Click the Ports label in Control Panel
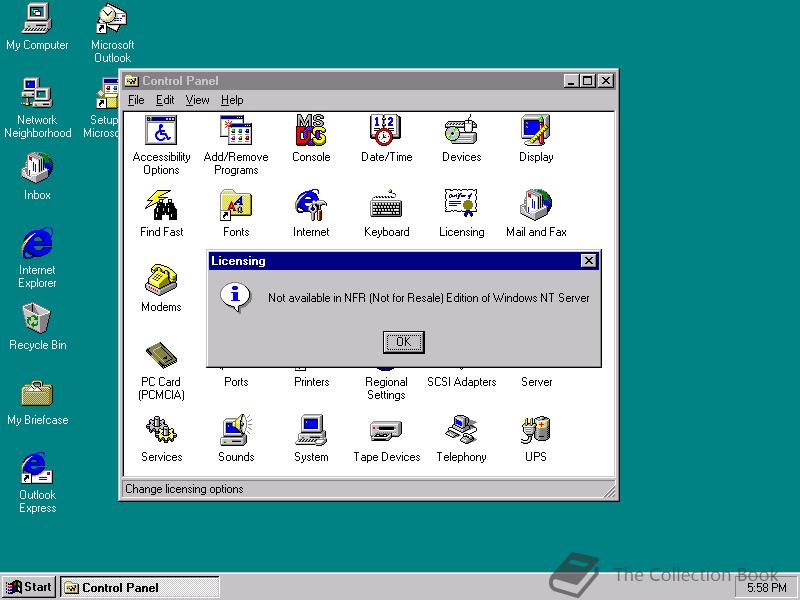This screenshot has height=600, width=800. 236,382
